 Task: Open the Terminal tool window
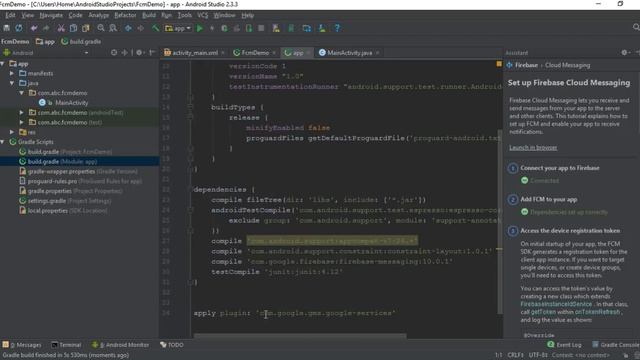[67, 345]
